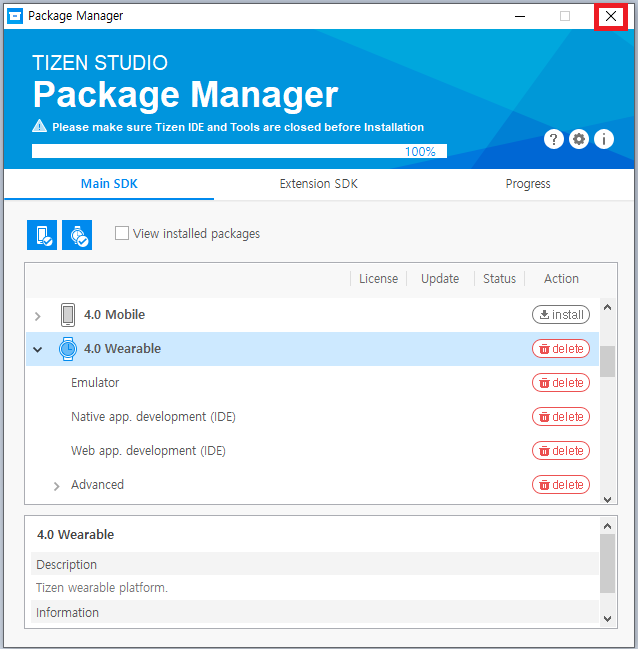Delete the Advanced package group
The width and height of the screenshot is (638, 649).
561,485
